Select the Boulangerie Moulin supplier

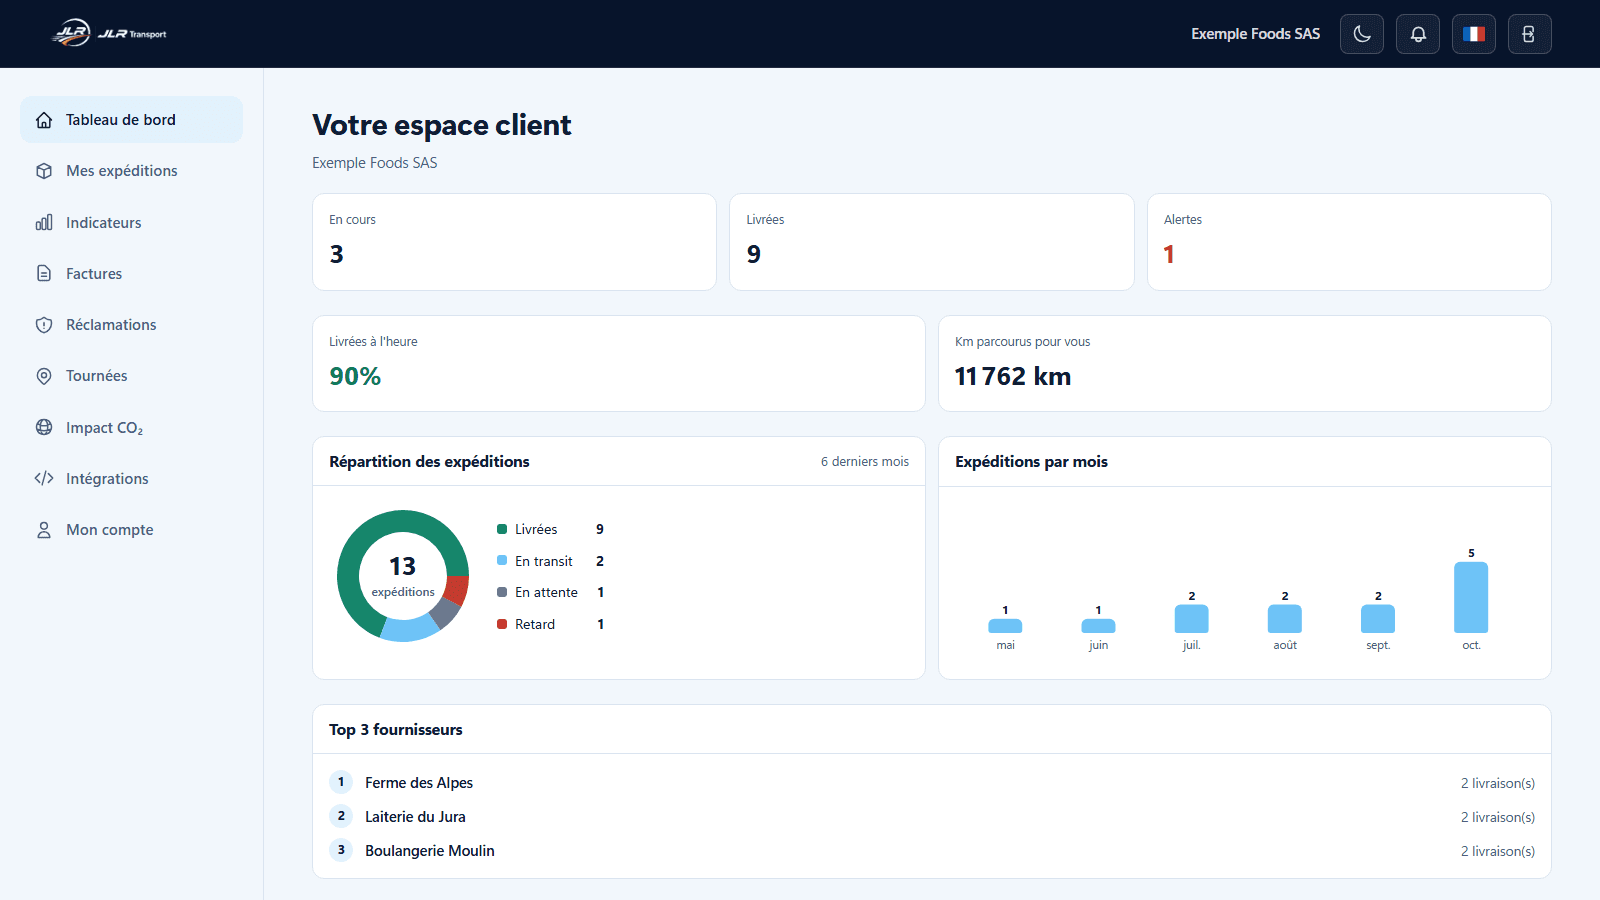click(x=430, y=851)
